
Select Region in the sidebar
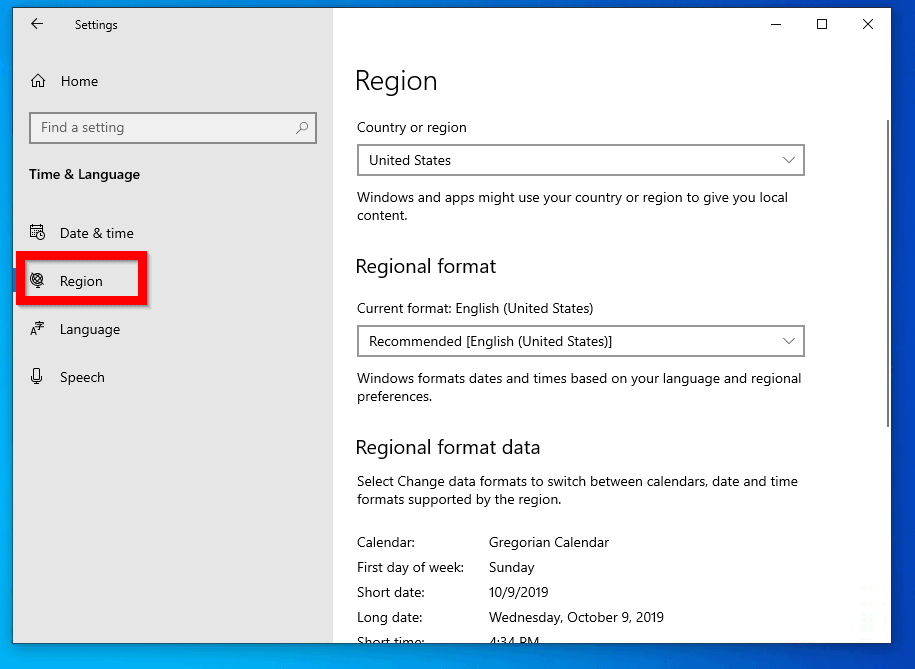(x=82, y=281)
